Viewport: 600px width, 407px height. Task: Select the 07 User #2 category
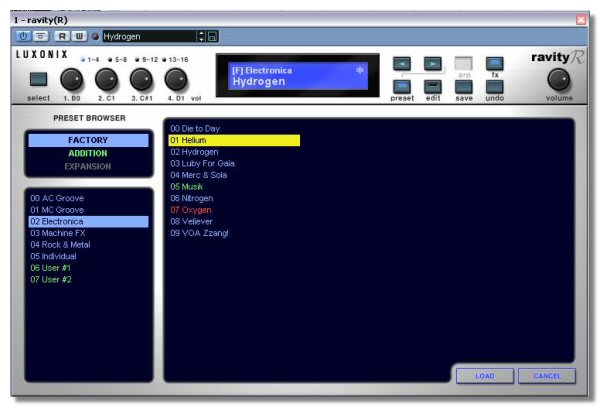click(x=88, y=280)
